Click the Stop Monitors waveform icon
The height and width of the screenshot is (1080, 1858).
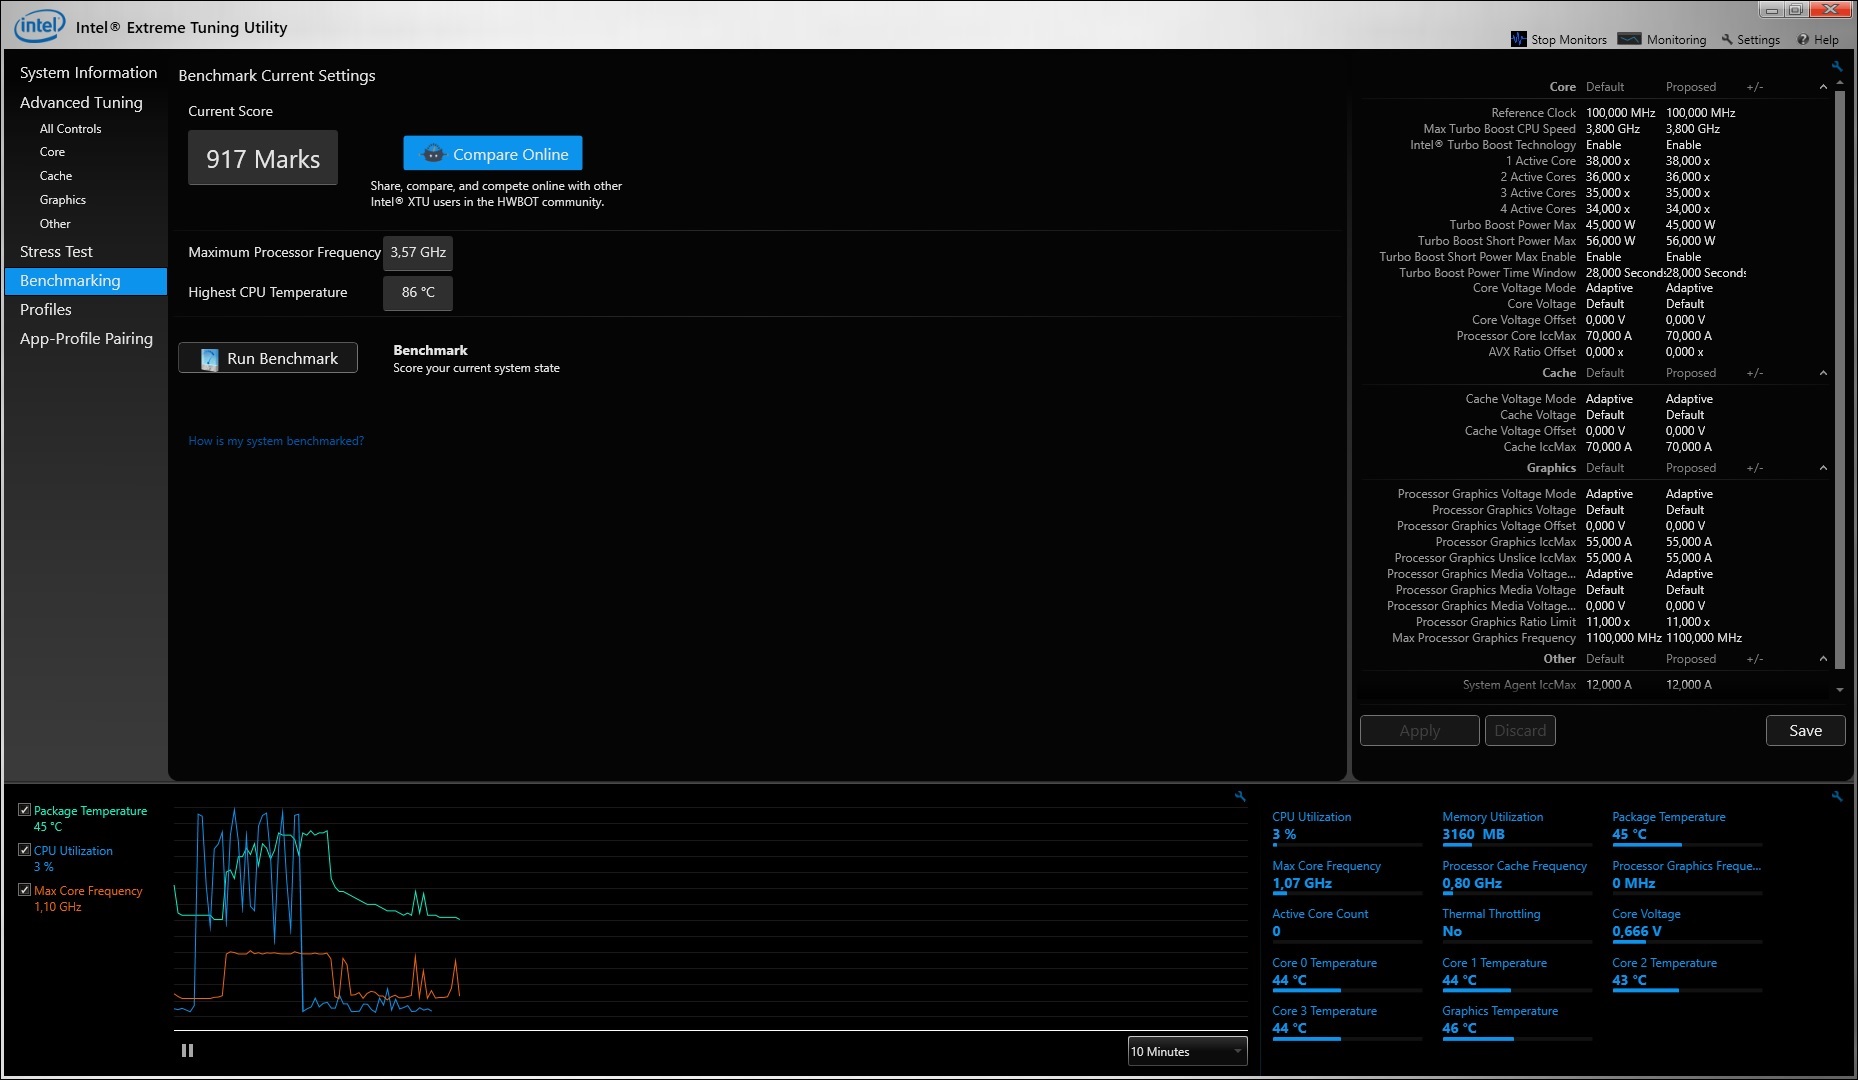click(x=1518, y=39)
